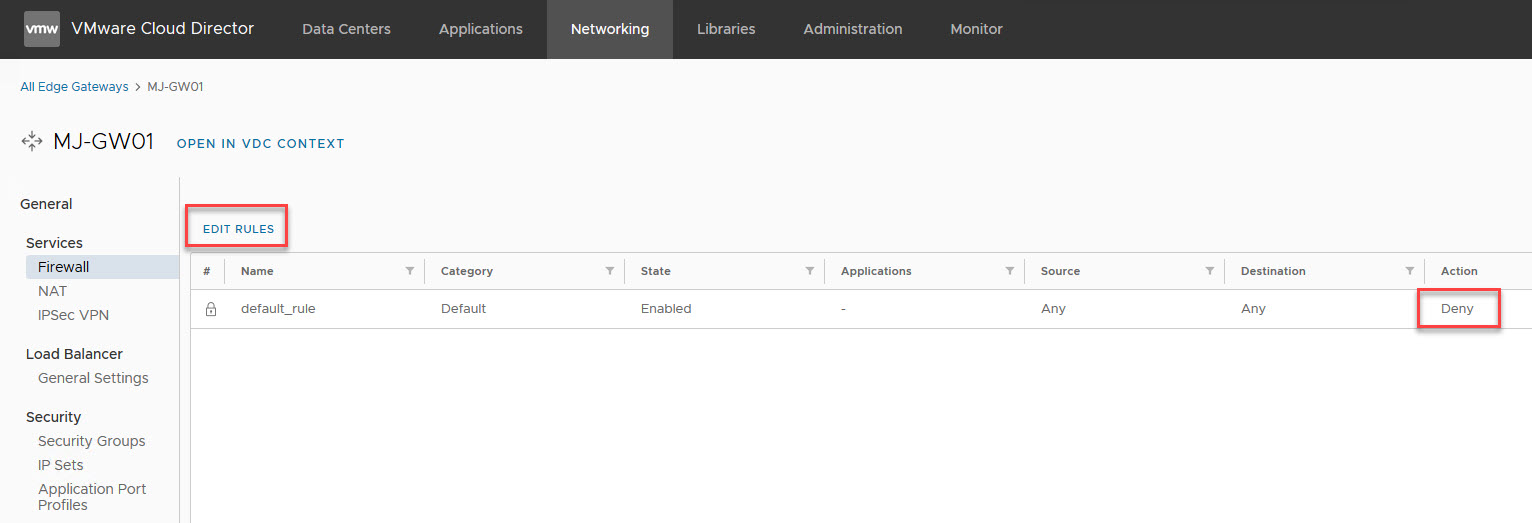Open the Source column filter icon
The width and height of the screenshot is (1532, 523).
pos(1209,271)
